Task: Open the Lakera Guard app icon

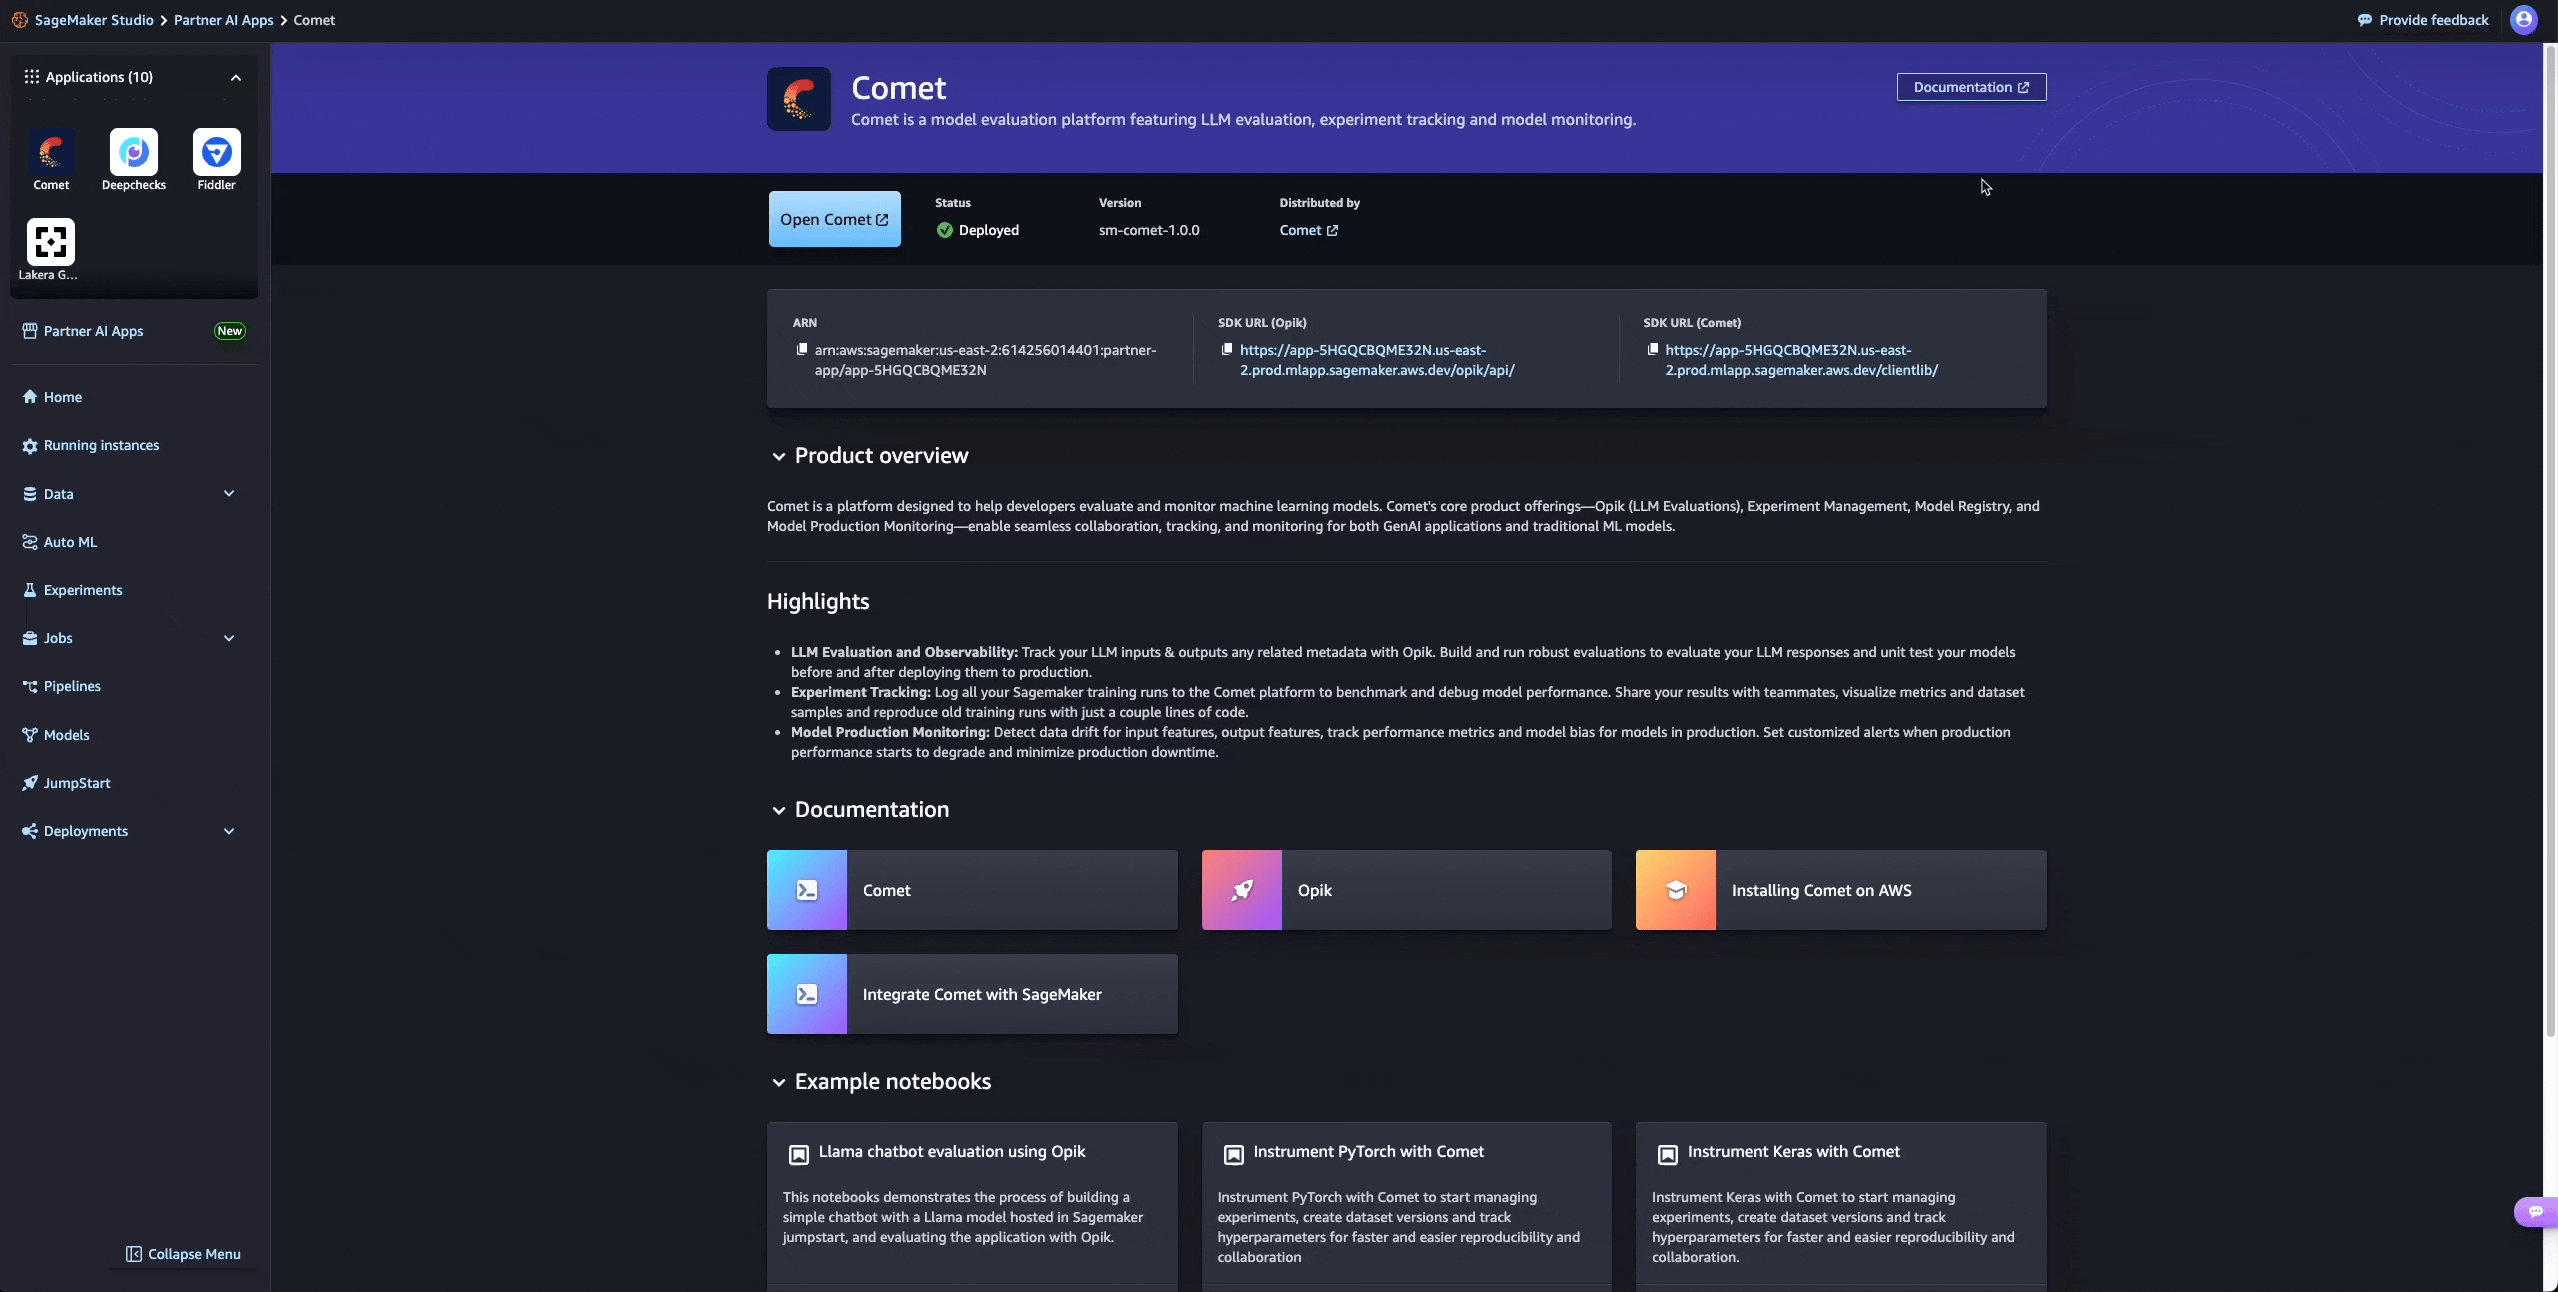Action: click(x=50, y=242)
